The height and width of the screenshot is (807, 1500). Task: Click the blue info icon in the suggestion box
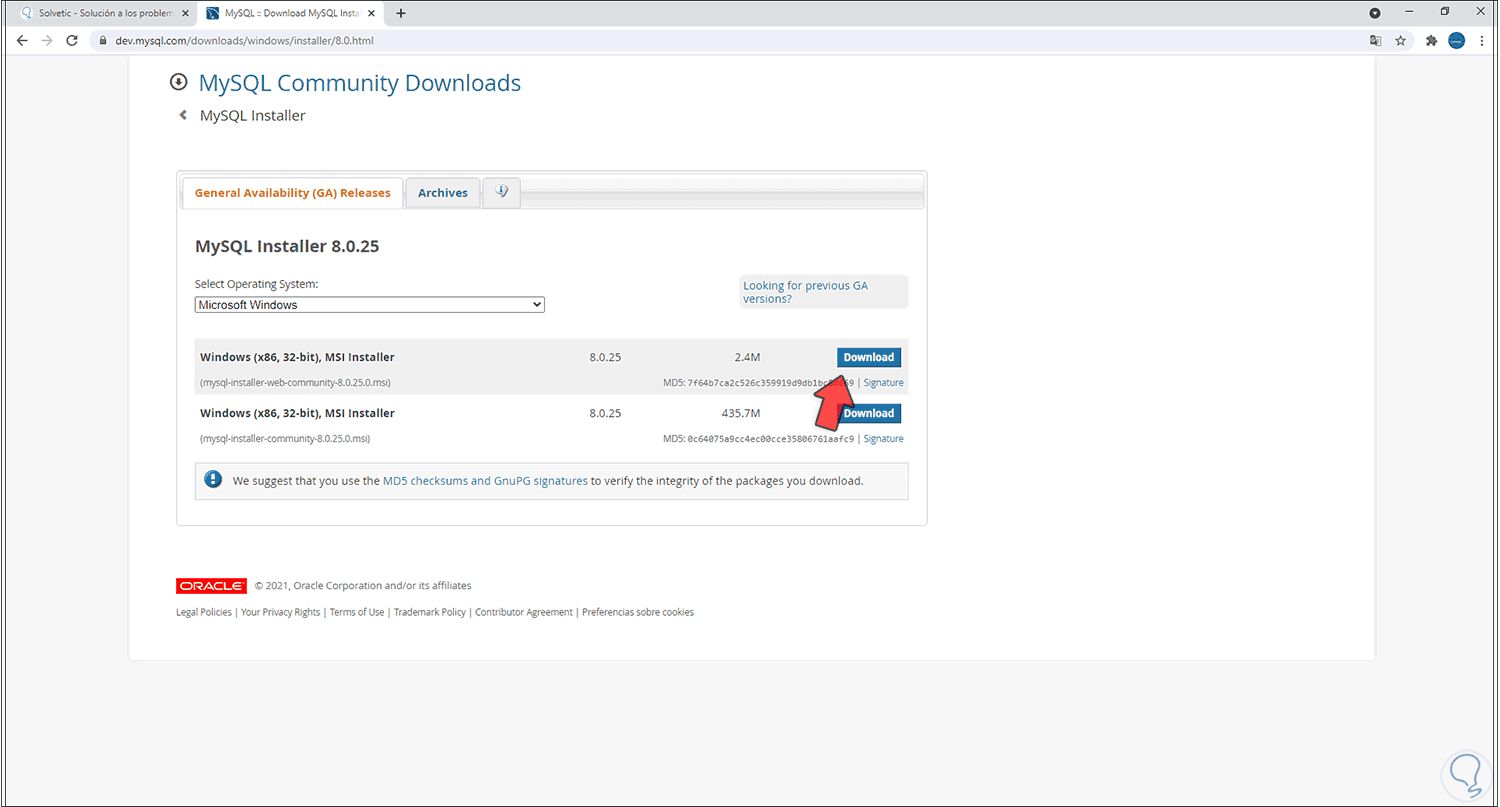213,479
